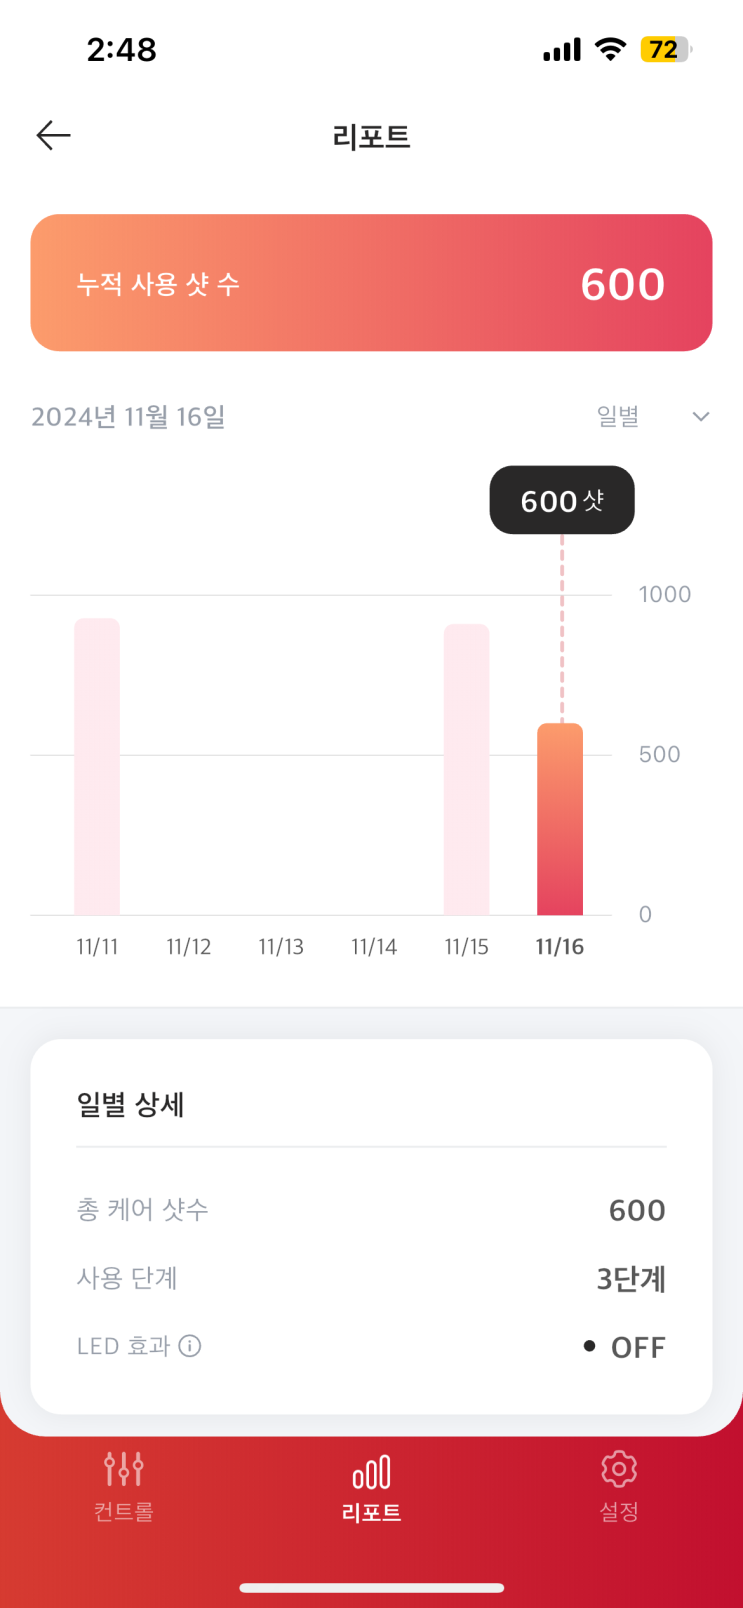Expand the 일별 period chevron
Viewport: 743px width, 1608px height.
pyautogui.click(x=701, y=417)
